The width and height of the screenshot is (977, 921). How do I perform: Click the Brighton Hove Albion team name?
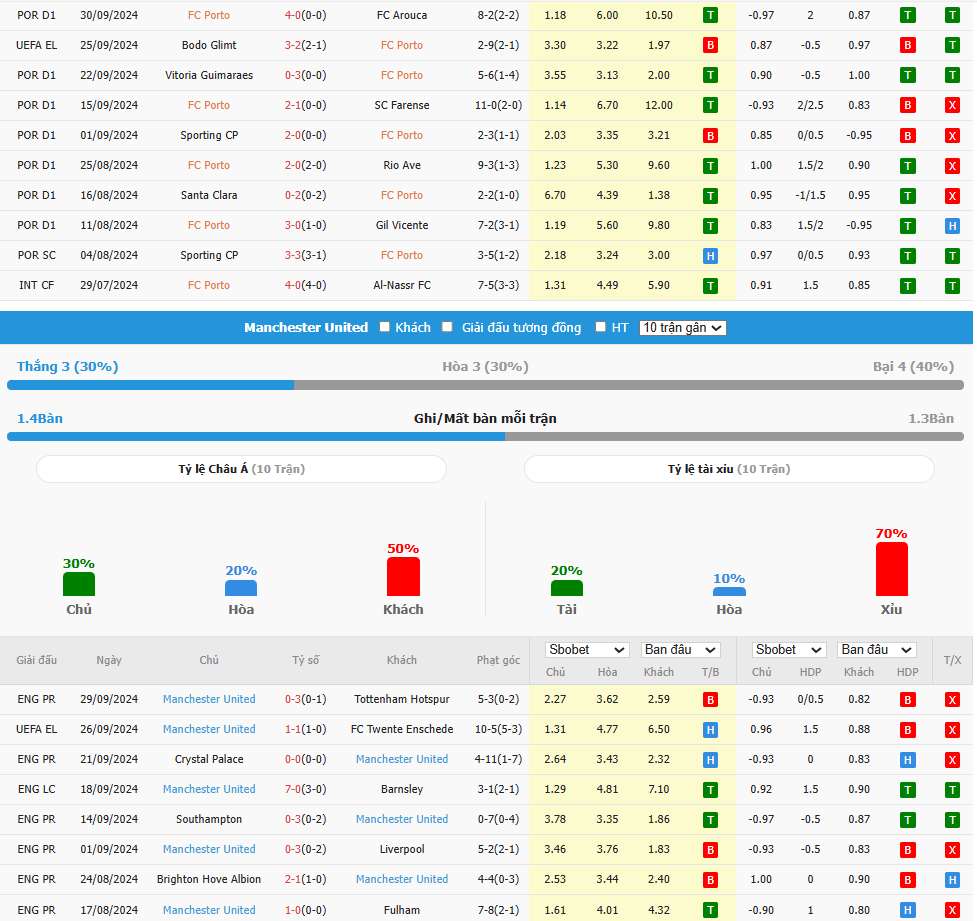(209, 879)
